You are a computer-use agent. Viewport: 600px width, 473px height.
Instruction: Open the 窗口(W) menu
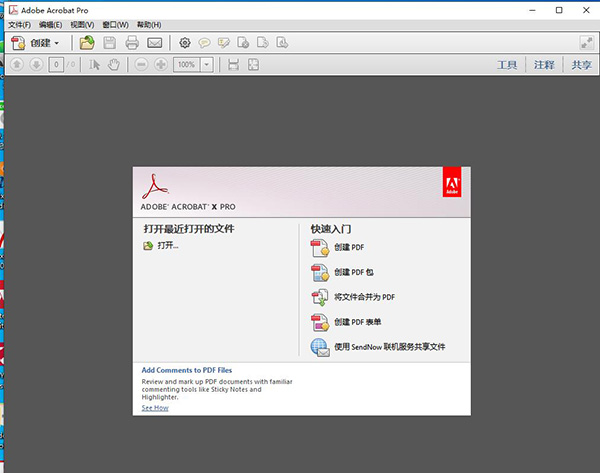coord(116,25)
